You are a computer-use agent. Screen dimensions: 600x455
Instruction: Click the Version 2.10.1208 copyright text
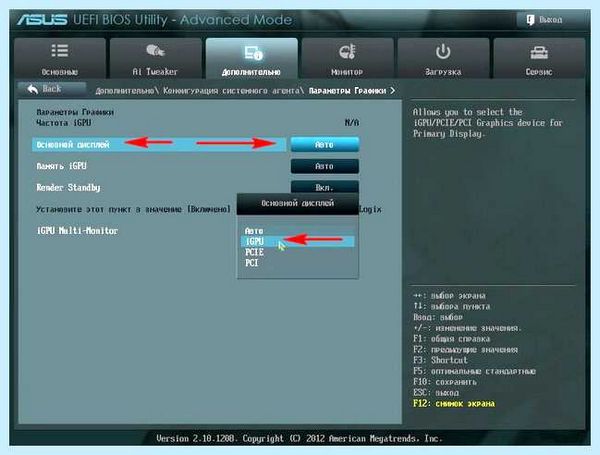(x=299, y=438)
